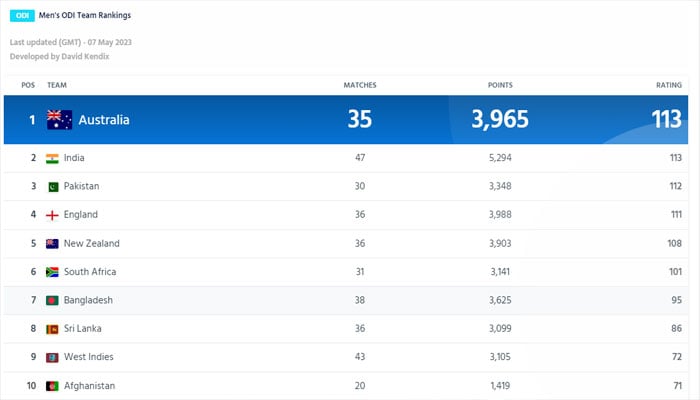Click the Rating column header
700x400 pixels.
tap(668, 85)
